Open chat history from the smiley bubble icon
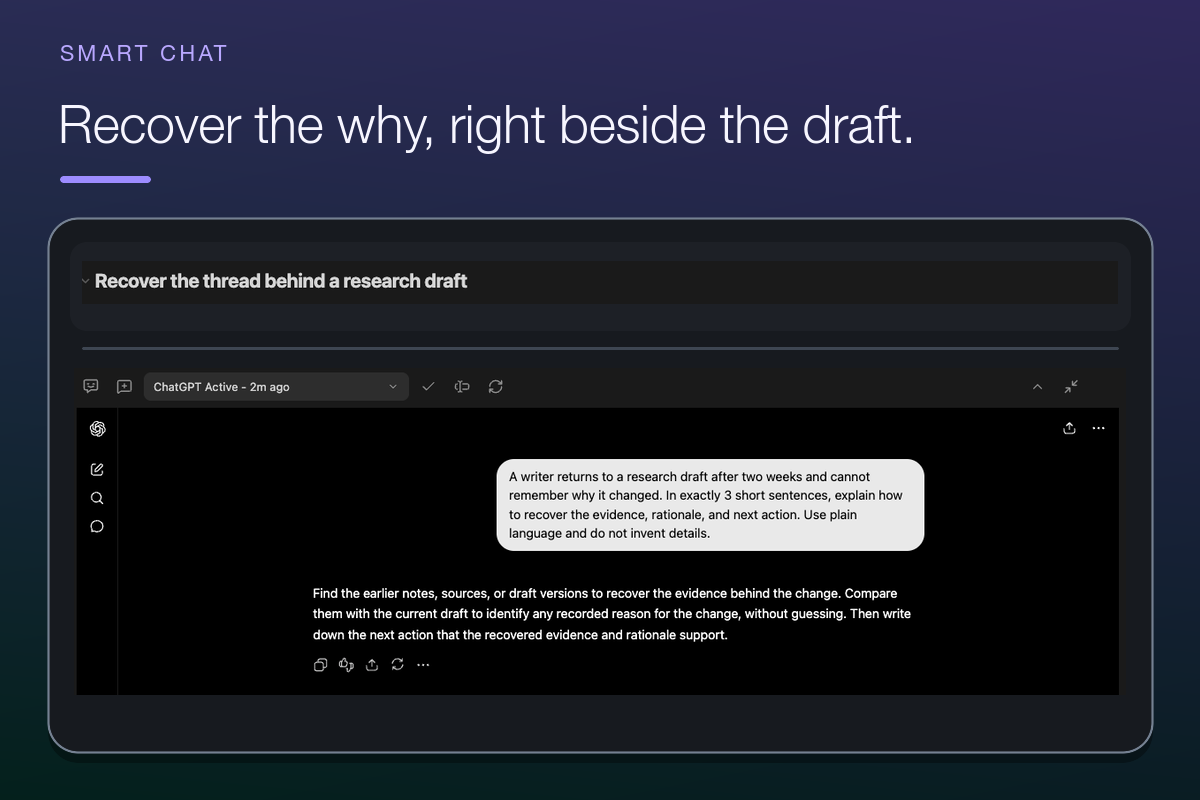The width and height of the screenshot is (1200, 800). 91,386
